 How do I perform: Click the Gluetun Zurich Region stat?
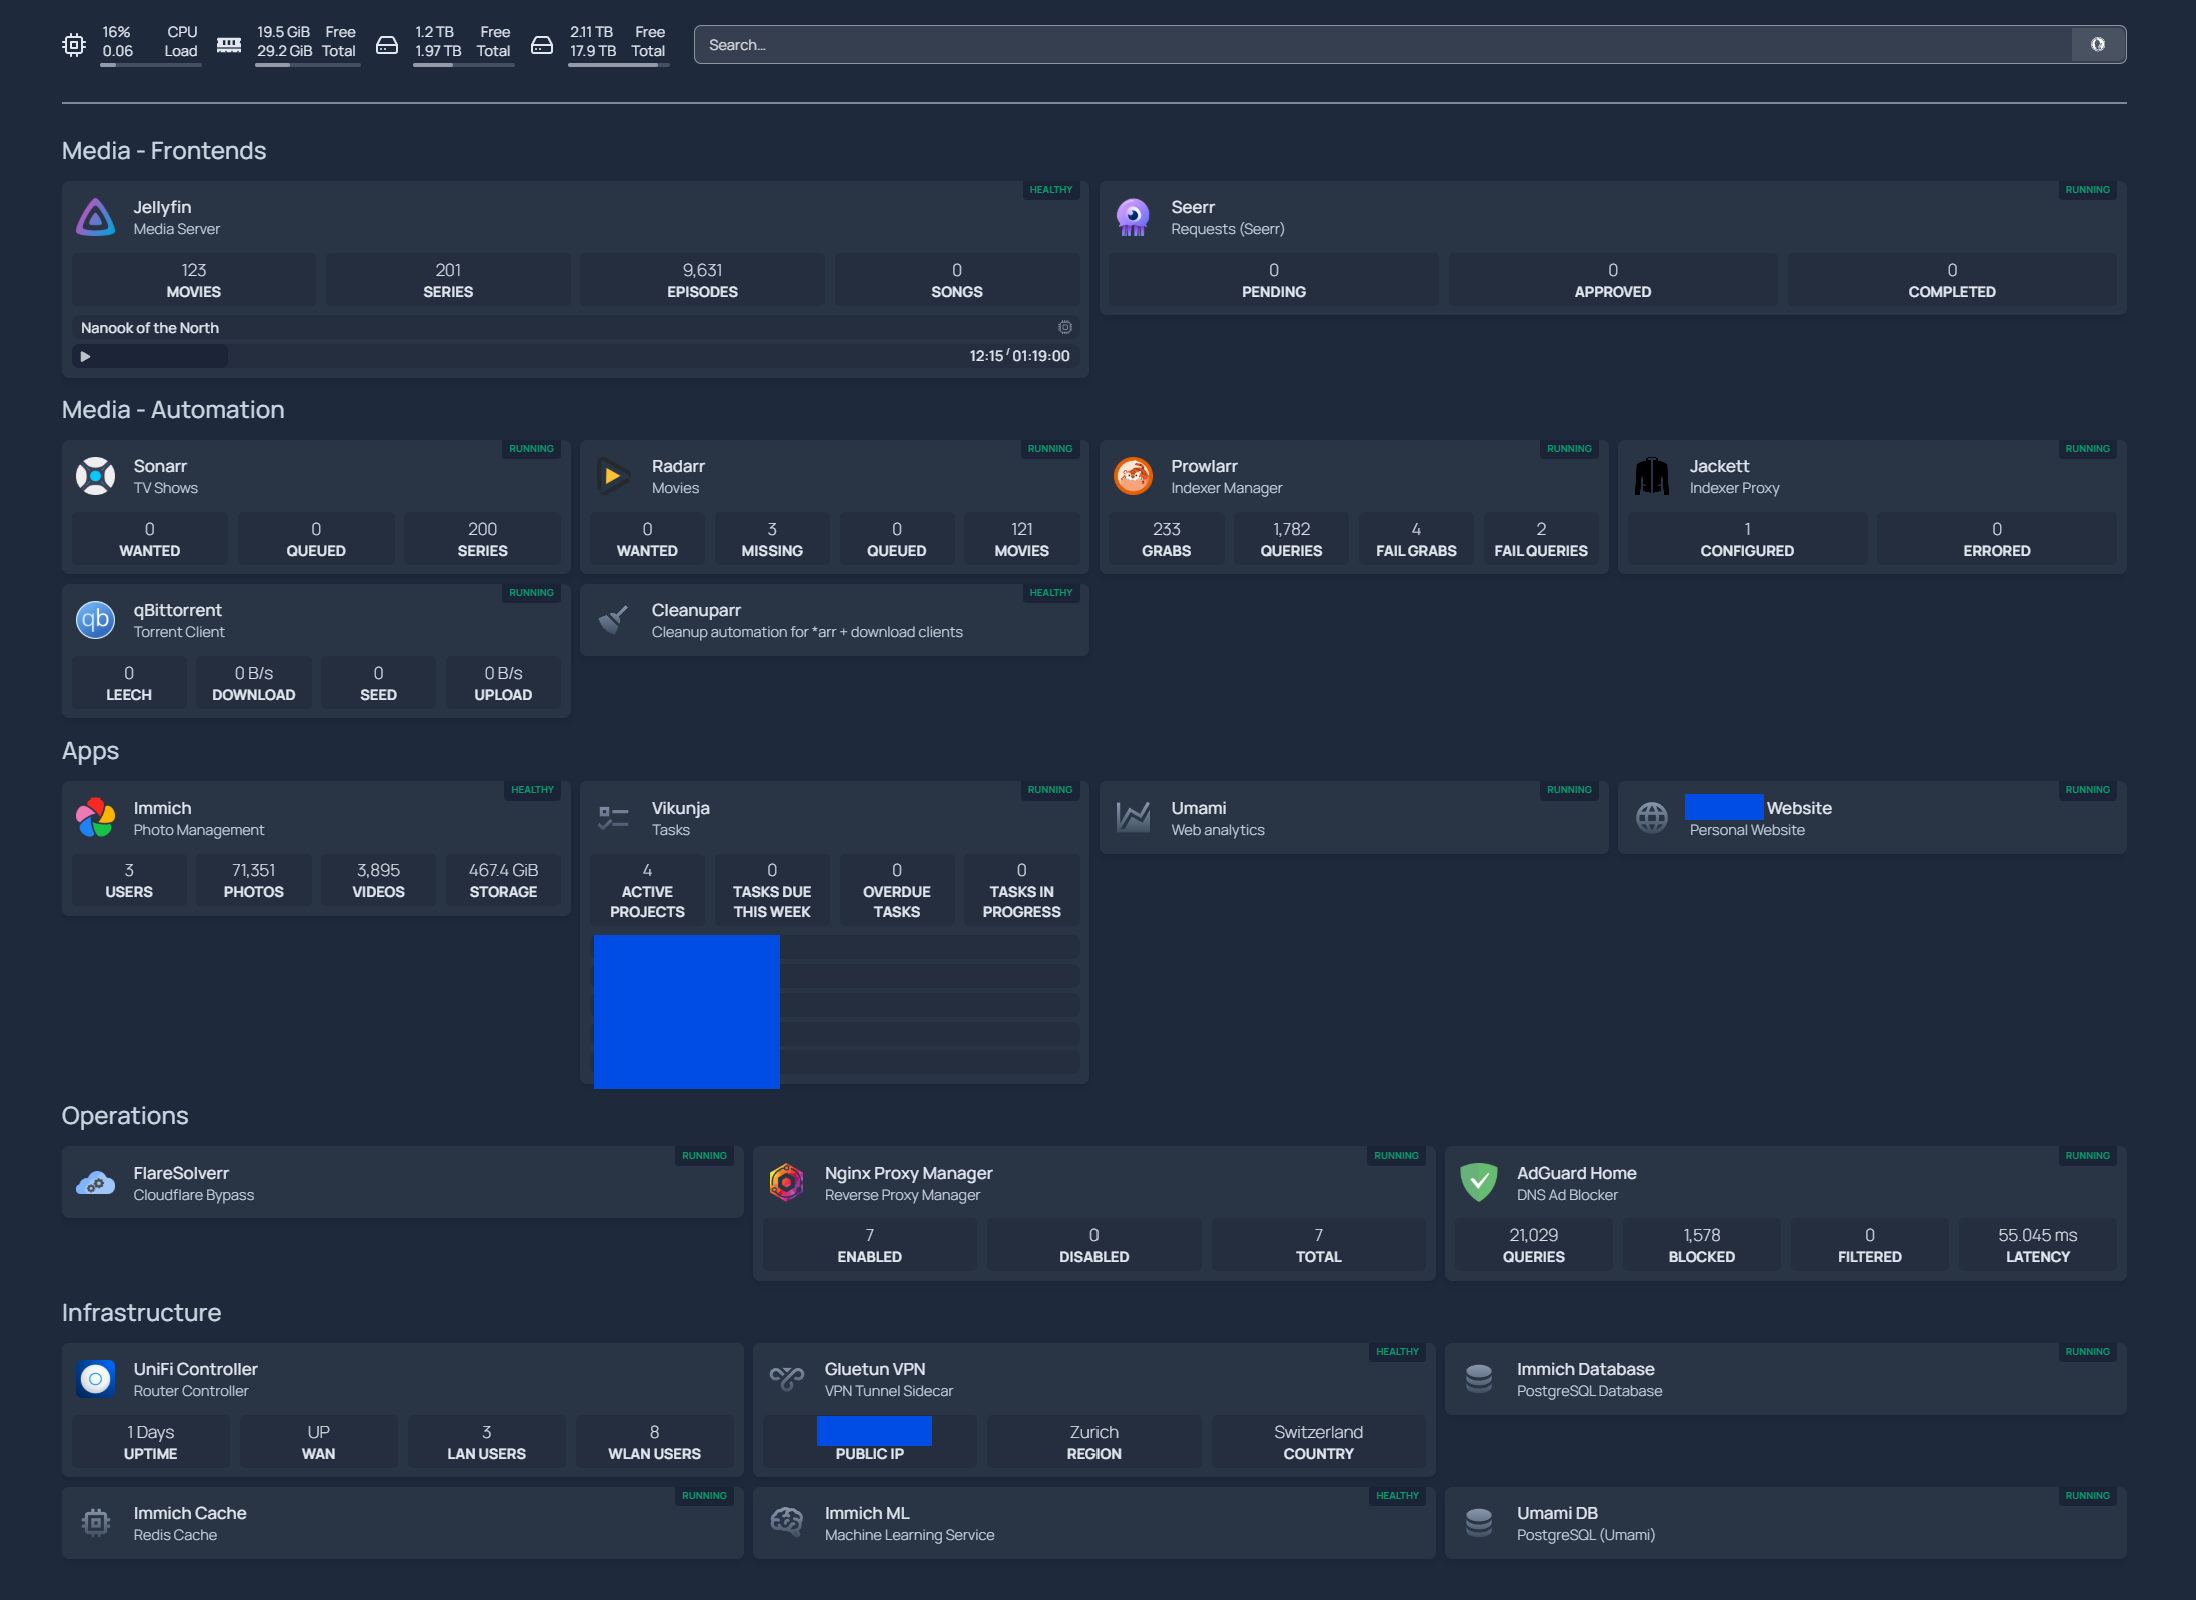[1094, 1442]
